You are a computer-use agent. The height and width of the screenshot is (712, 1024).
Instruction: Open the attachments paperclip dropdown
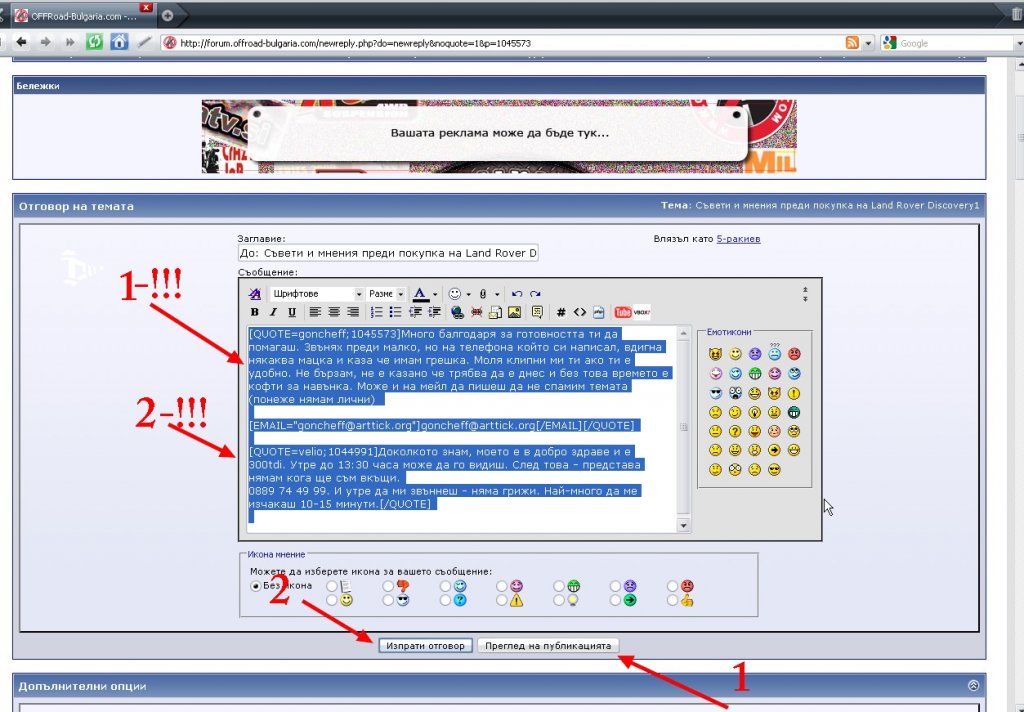497,294
